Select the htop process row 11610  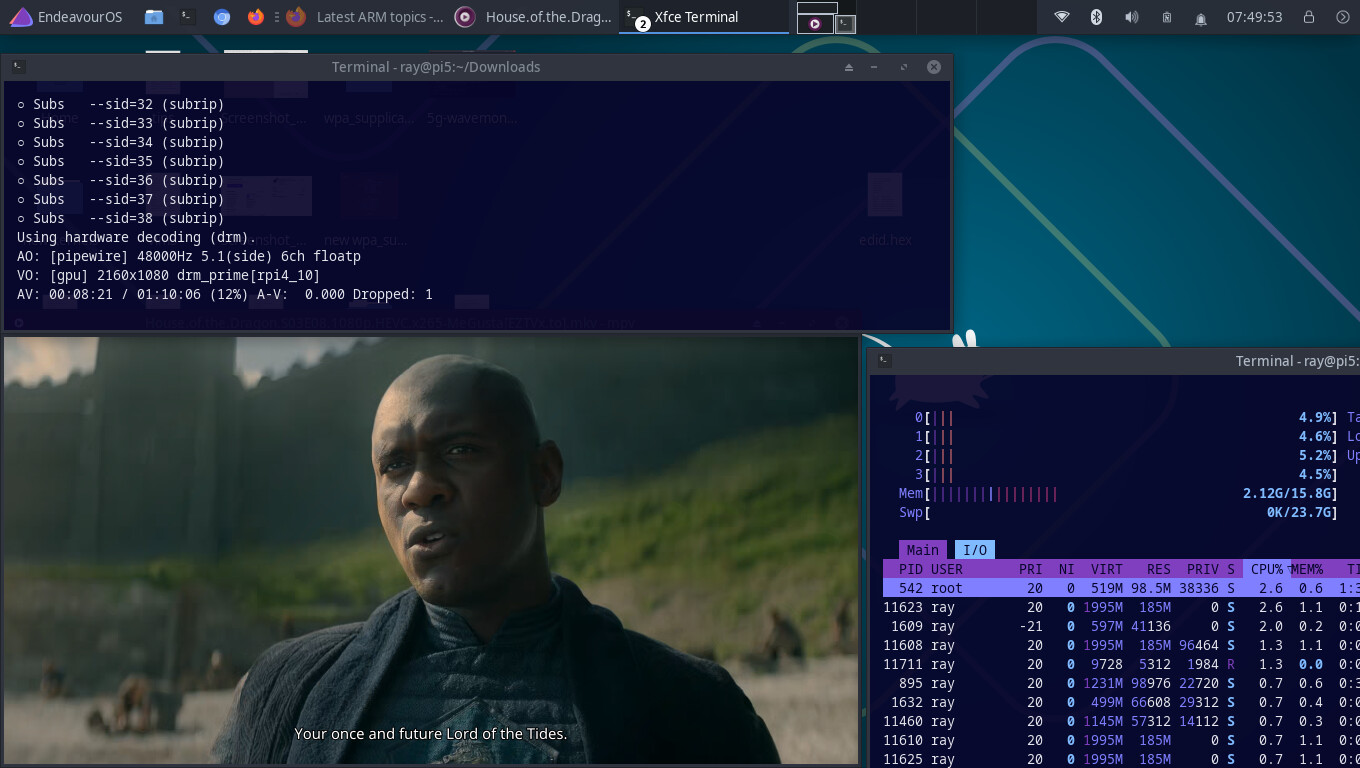coord(1121,740)
